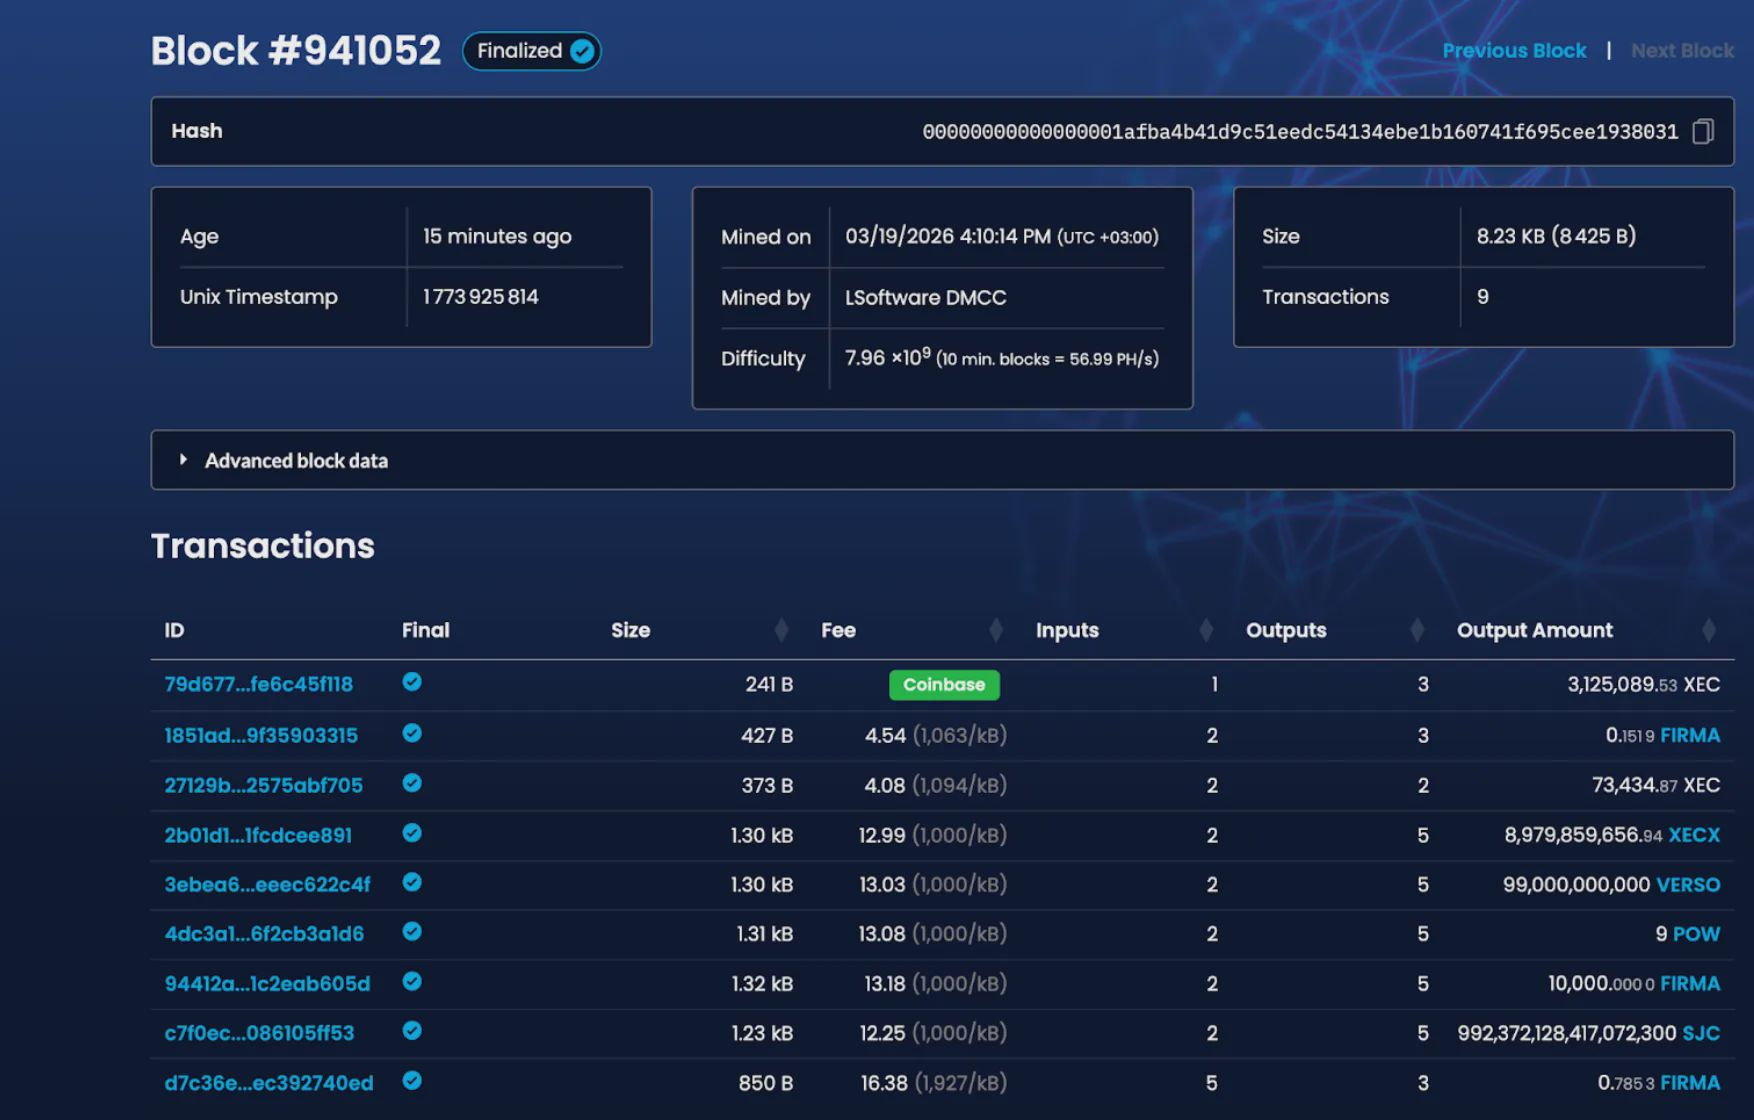
Task: Open transaction 4dc3a1...6f2cb3a1d6
Action: pos(264,933)
